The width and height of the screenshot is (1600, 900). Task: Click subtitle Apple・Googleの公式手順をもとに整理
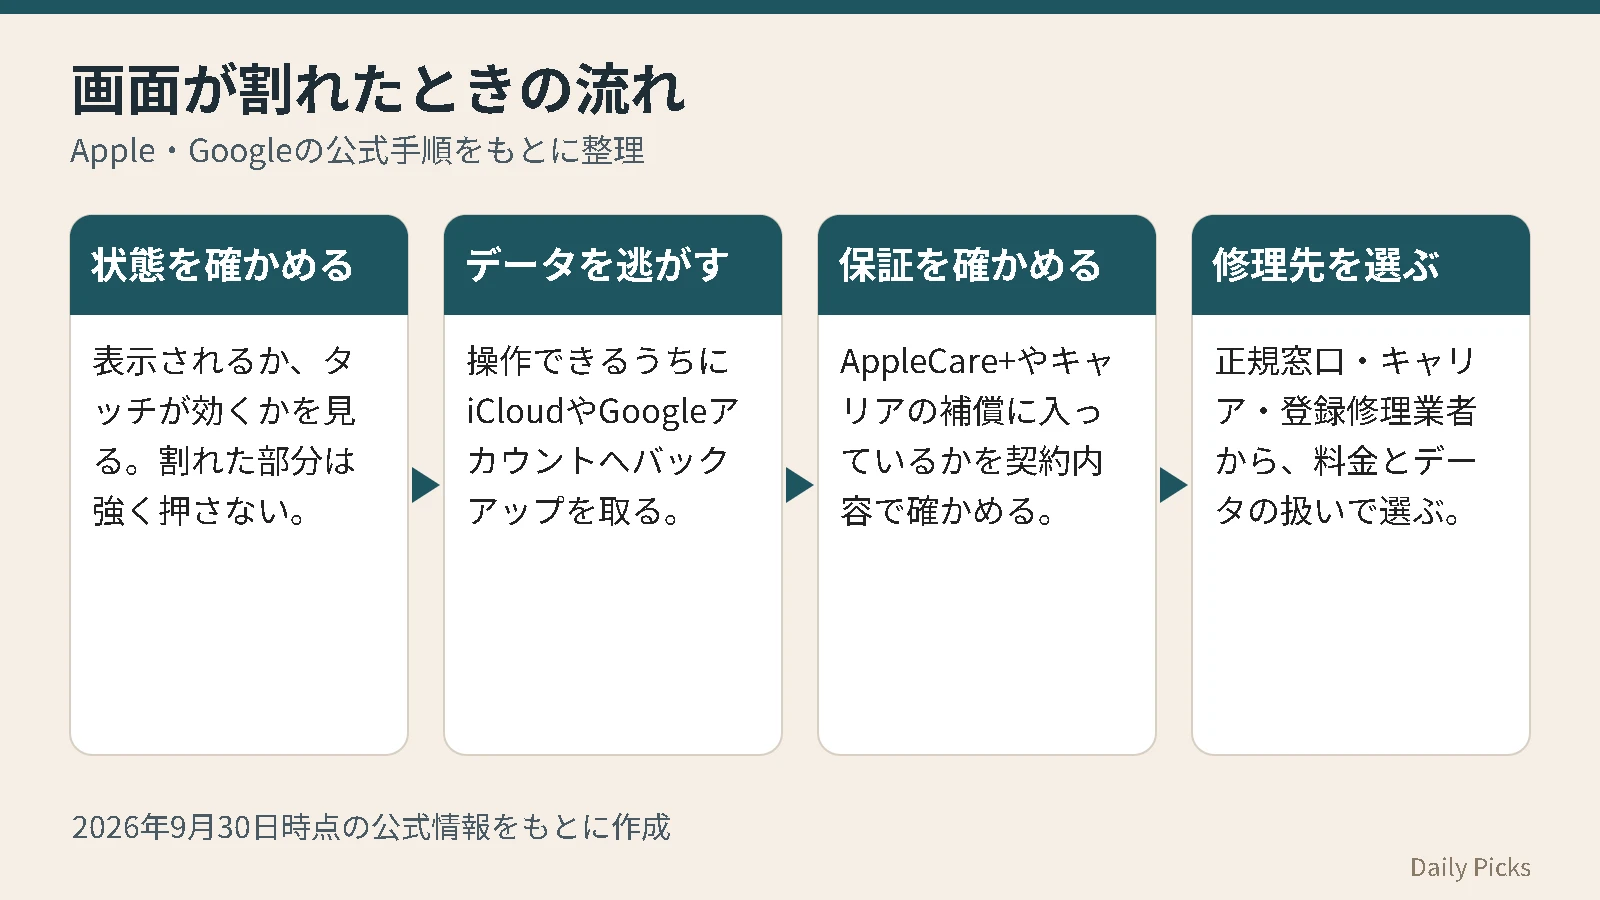click(357, 151)
